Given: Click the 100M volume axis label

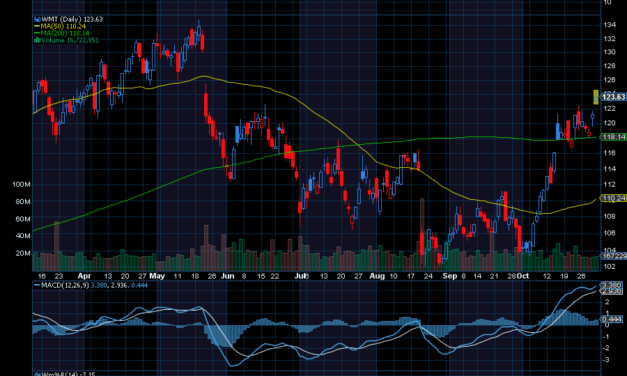Looking at the screenshot, I should (x=21, y=184).
